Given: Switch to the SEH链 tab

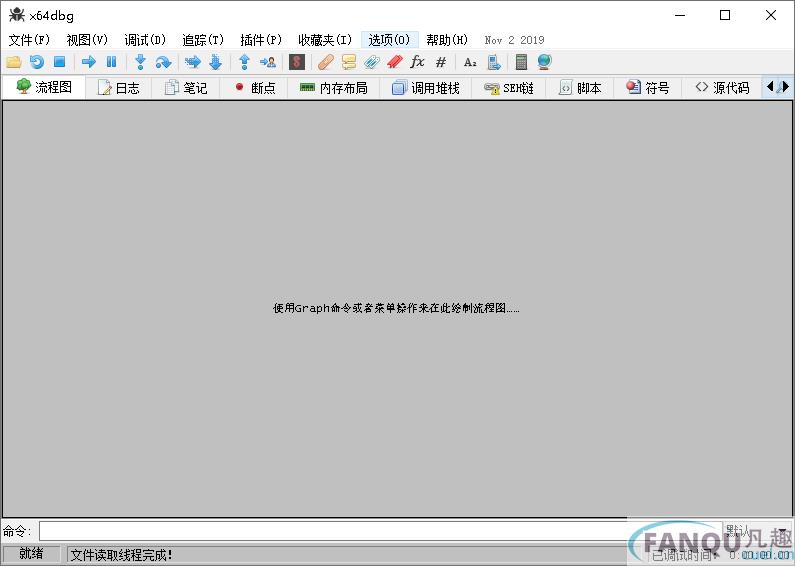Looking at the screenshot, I should (x=509, y=88).
